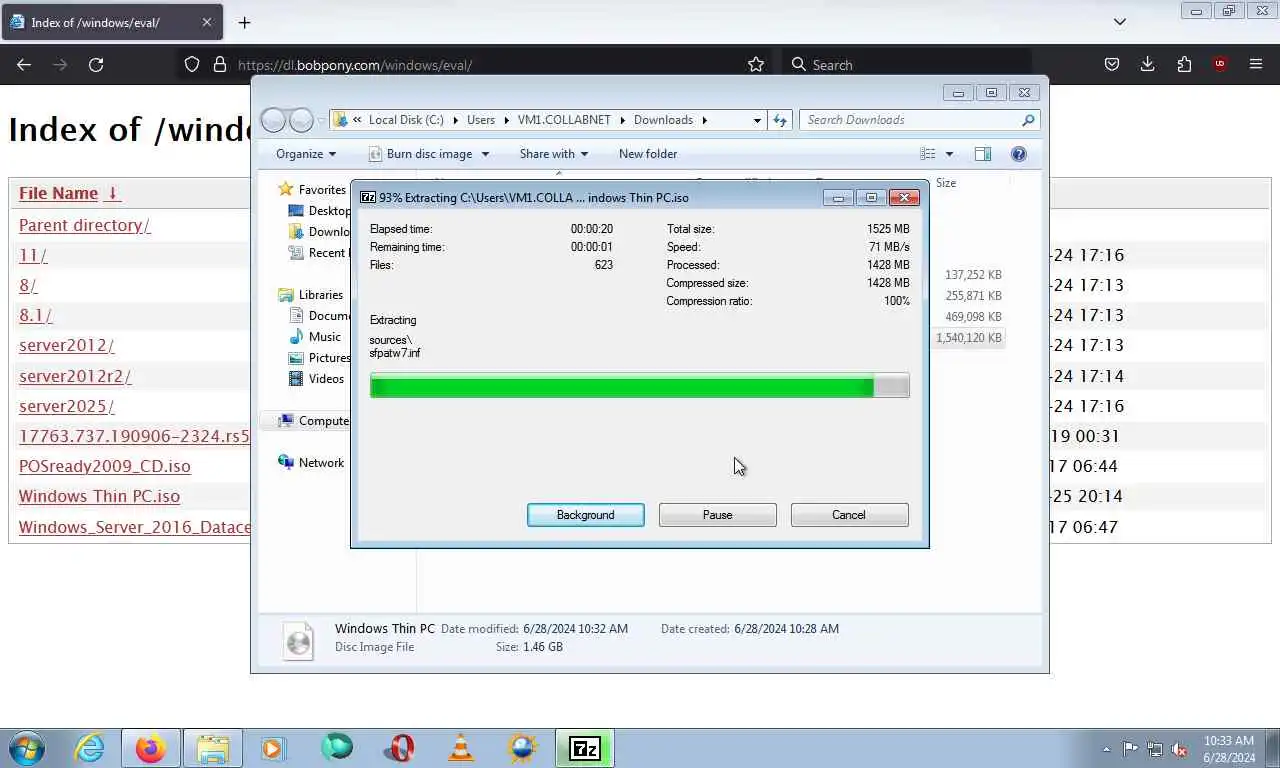Screen dimensions: 1280x768
Task: Download POSready2009_CD.iso
Action: point(104,466)
